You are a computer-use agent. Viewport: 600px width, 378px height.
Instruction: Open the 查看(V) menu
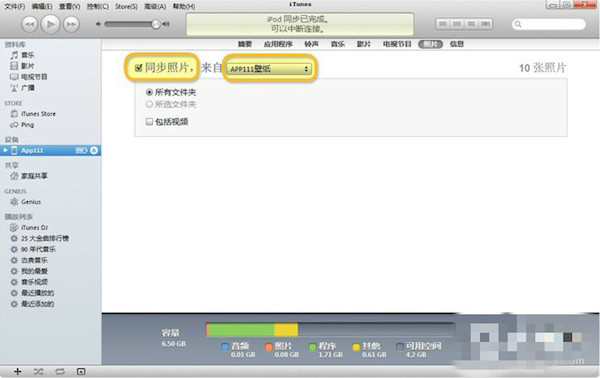pos(70,7)
